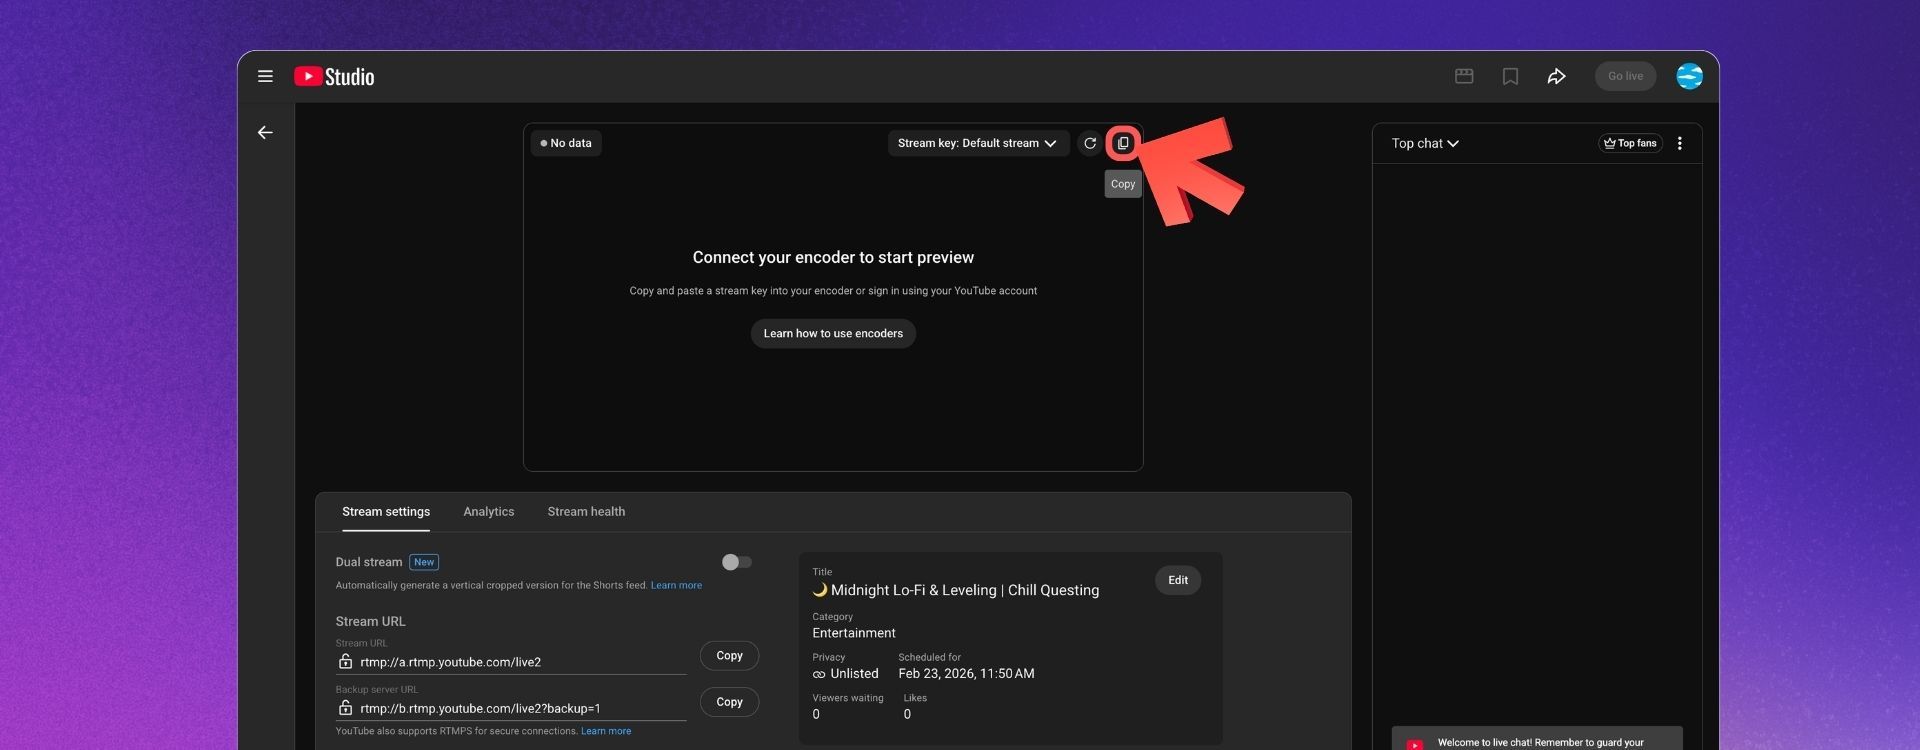Click Learn how to use encoders
1920x750 pixels.
(x=833, y=333)
